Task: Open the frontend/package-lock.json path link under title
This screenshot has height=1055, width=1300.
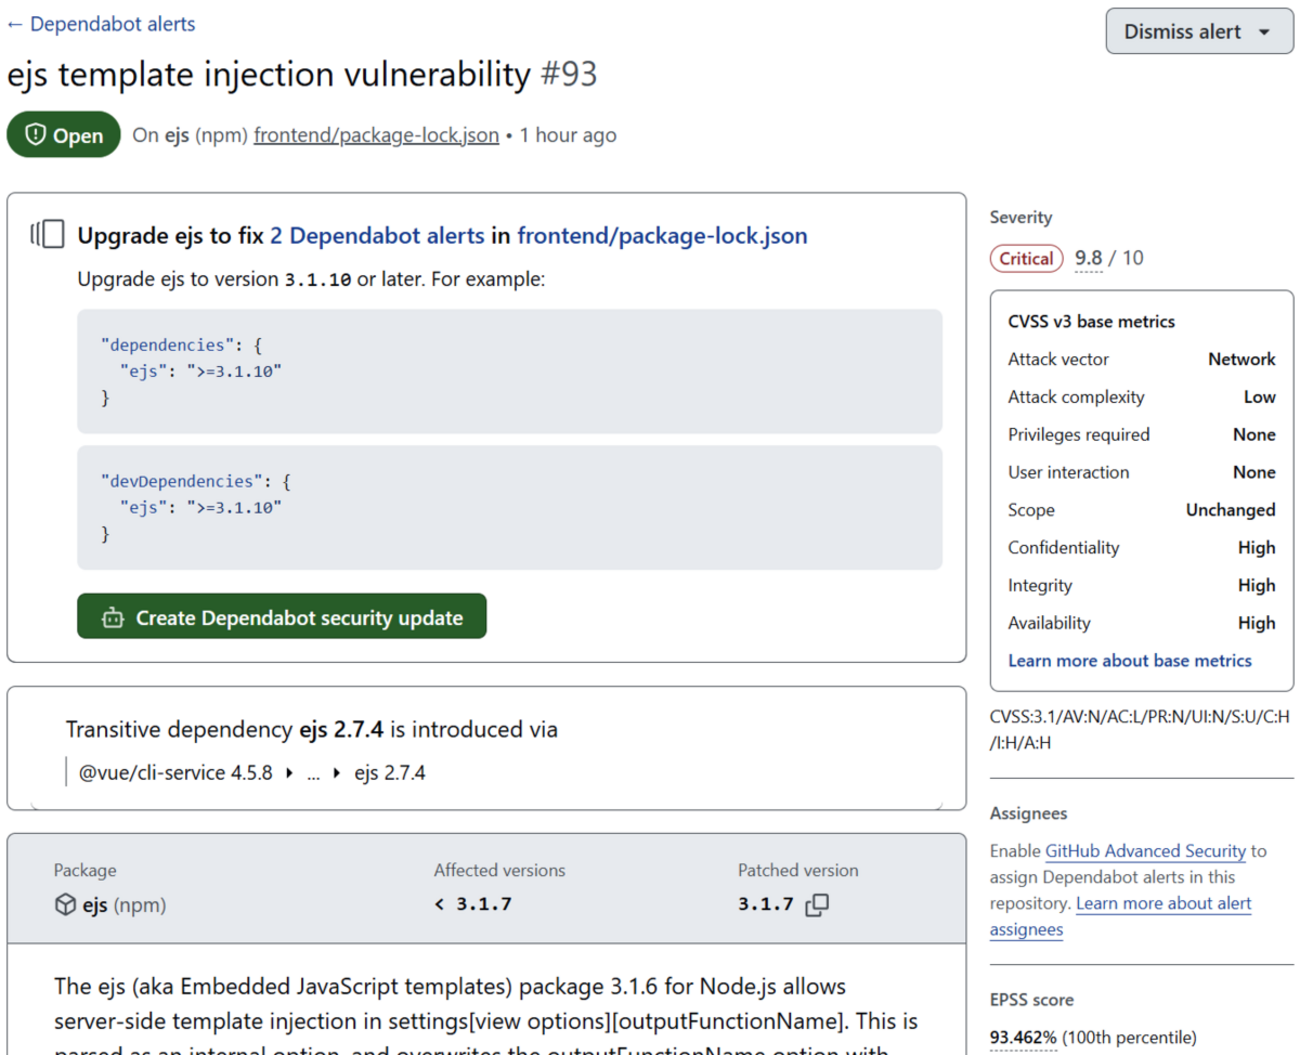Action: 376,135
